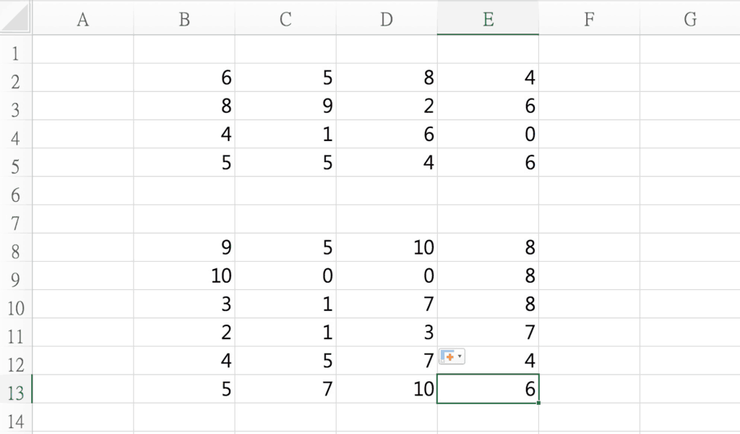This screenshot has width=740, height=434.
Task: Select cell E4 containing 0
Action: point(488,134)
